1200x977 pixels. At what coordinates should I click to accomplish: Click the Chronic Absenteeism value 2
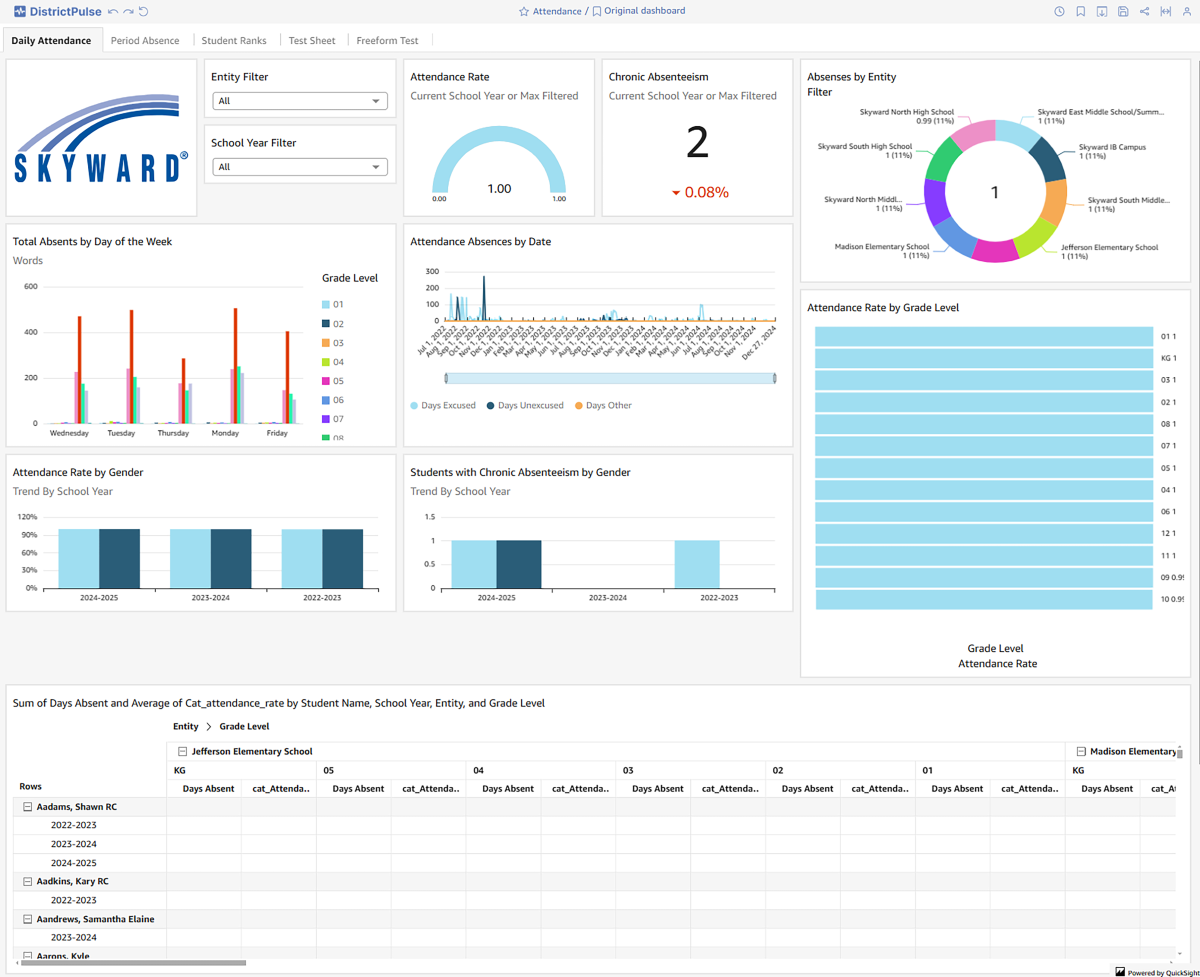[697, 143]
